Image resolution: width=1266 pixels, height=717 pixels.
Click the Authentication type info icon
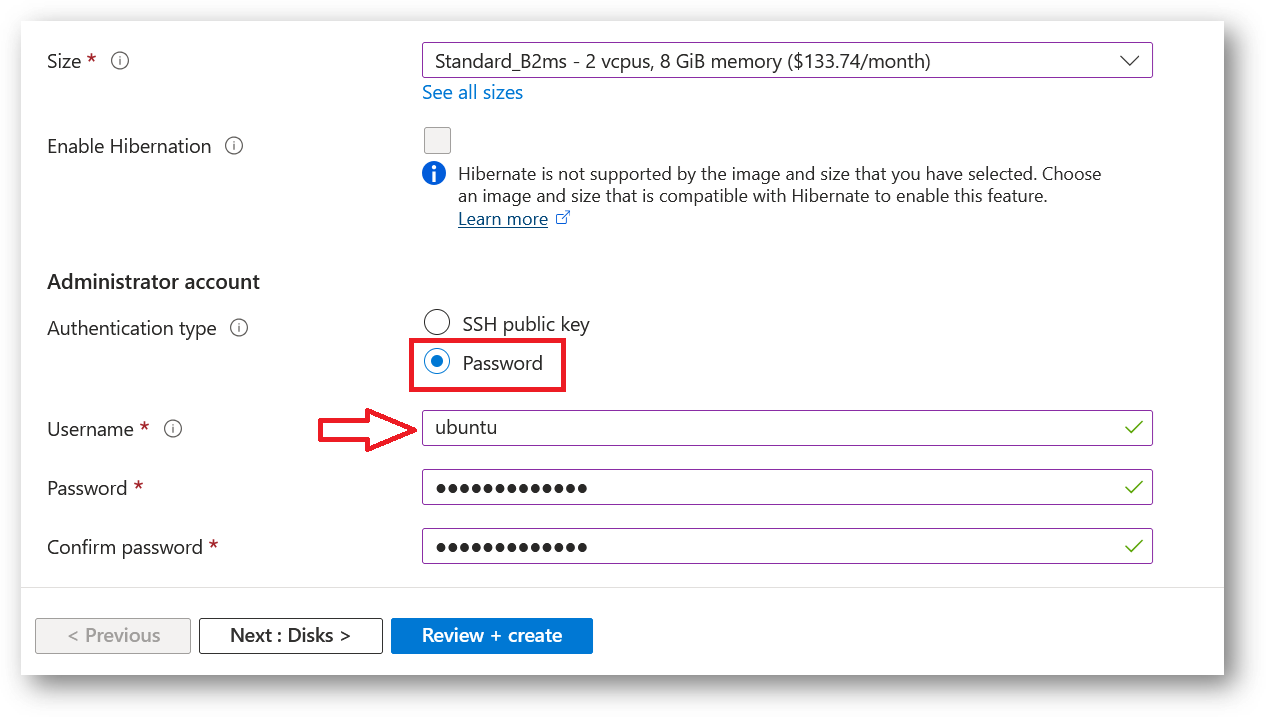[239, 328]
